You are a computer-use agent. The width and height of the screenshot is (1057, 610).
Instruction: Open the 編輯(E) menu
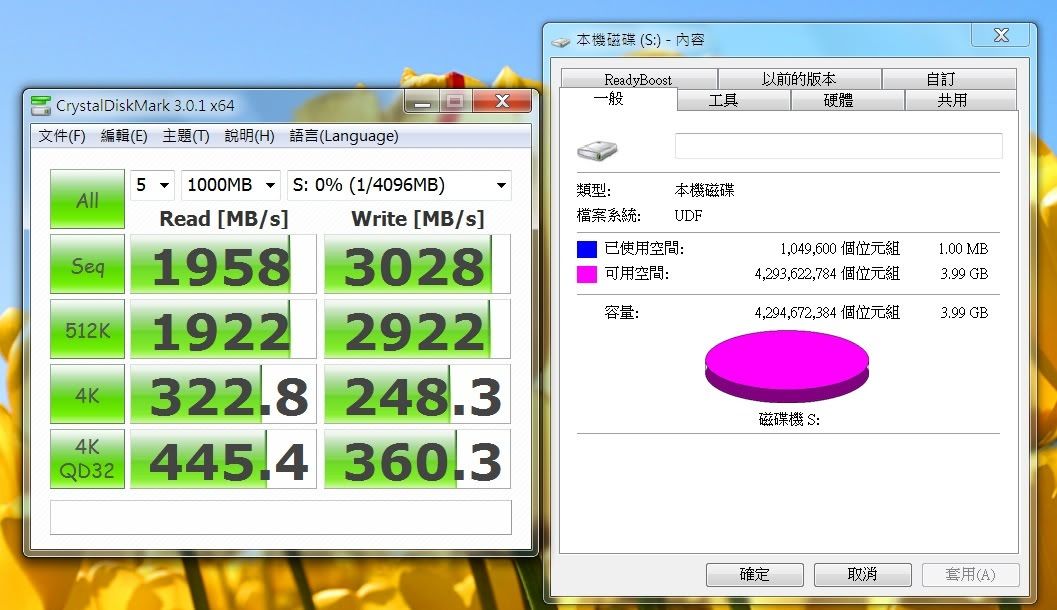point(124,136)
